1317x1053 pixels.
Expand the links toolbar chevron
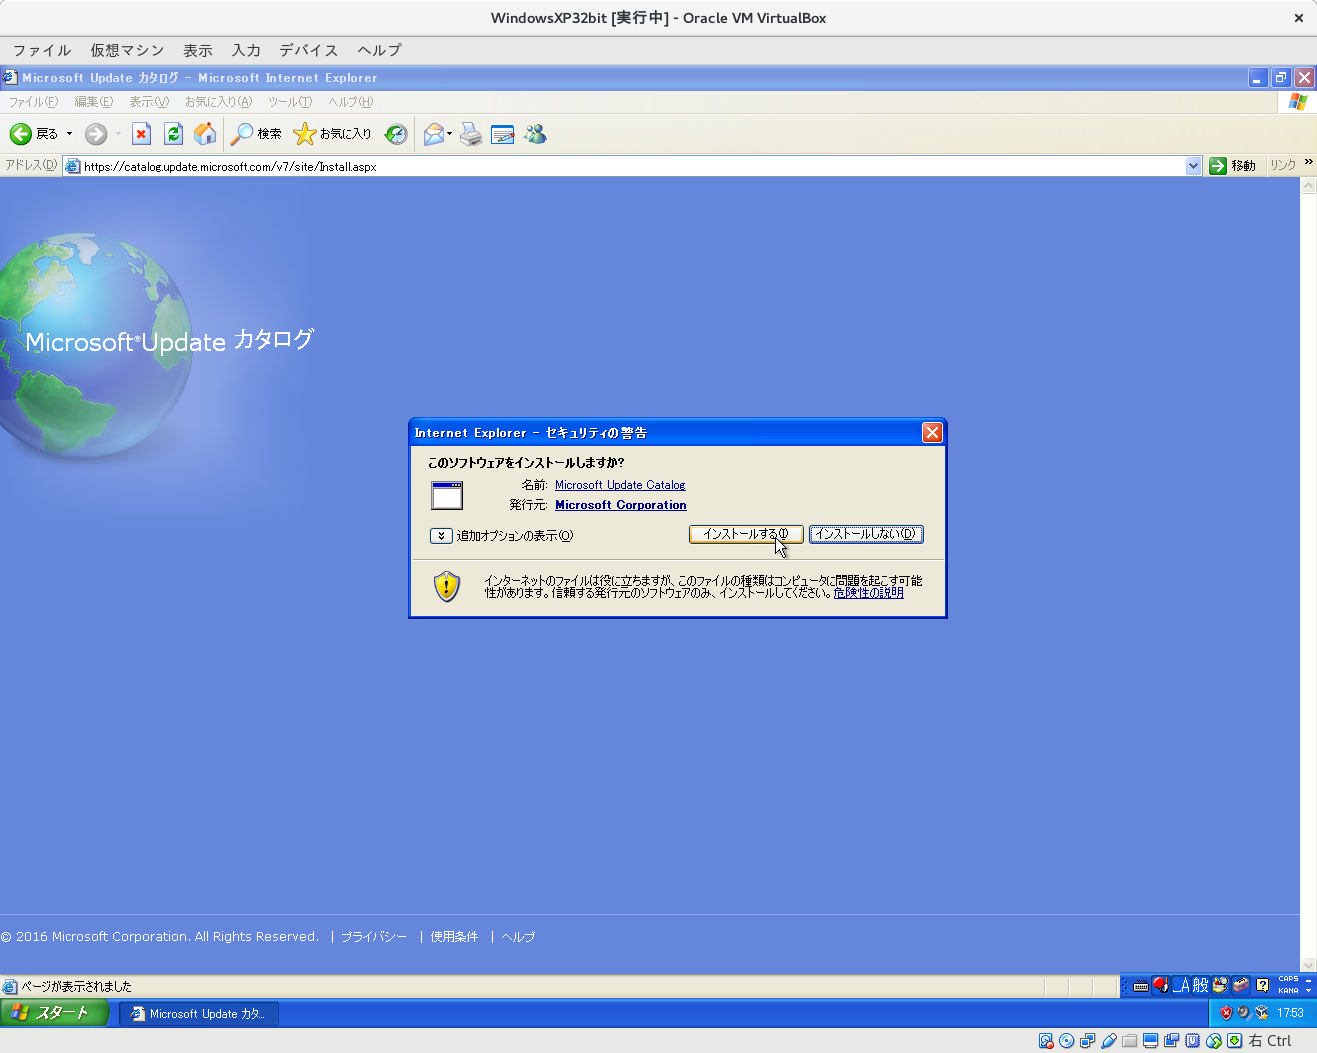1309,162
